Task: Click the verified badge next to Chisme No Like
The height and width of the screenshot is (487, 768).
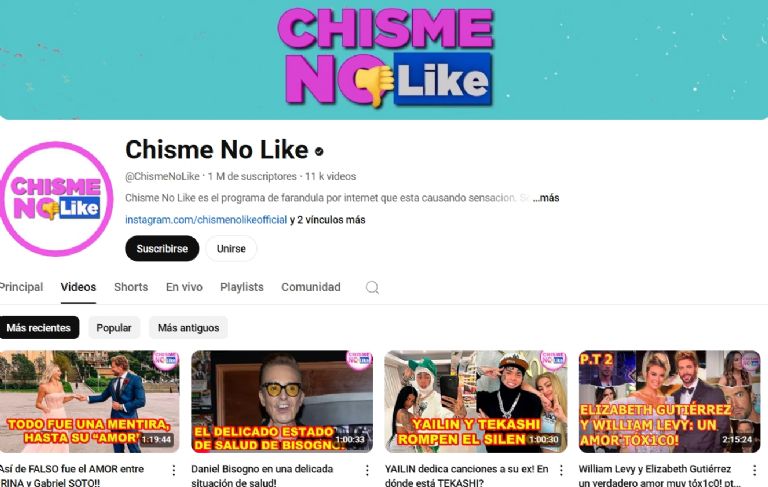Action: [x=319, y=151]
